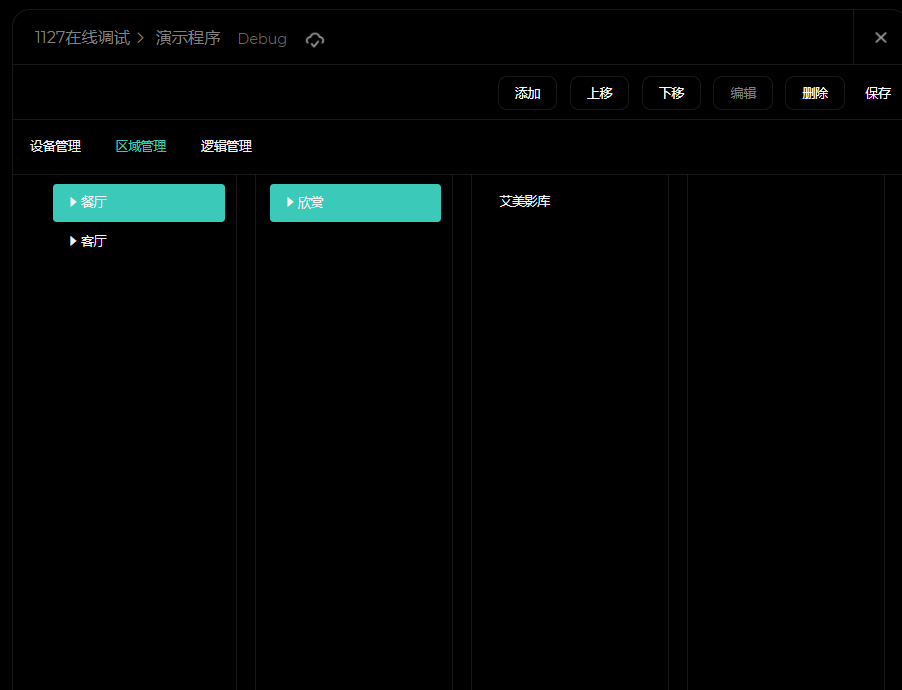This screenshot has width=902, height=690.
Task: Switch to the 设备管理 tab
Action: click(x=55, y=146)
